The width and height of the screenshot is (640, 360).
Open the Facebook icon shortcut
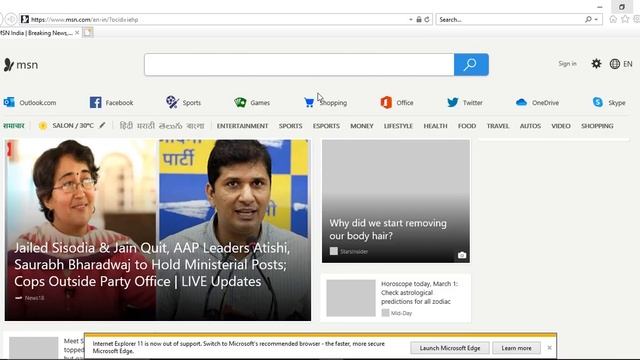[96, 102]
